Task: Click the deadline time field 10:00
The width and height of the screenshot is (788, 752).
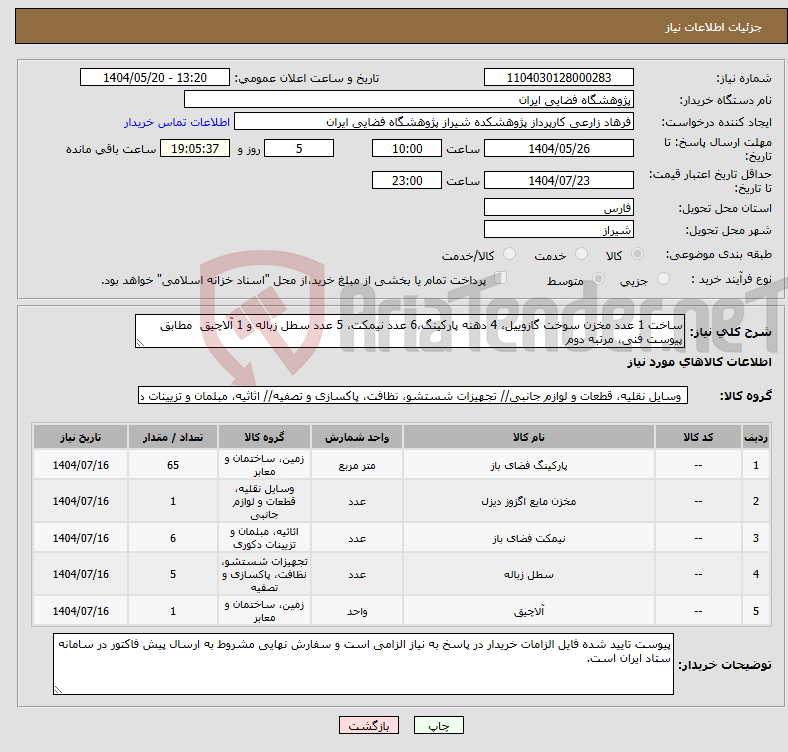Action: click(407, 148)
